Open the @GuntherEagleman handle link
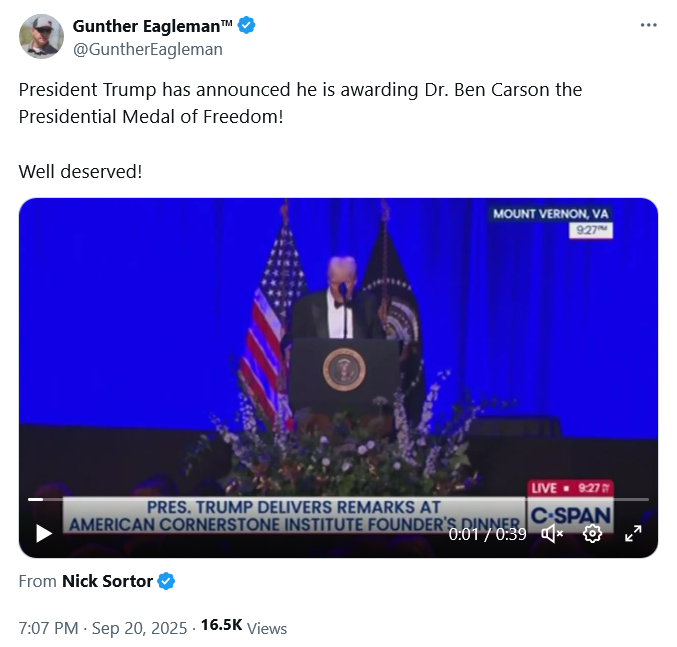Viewport: 677px width, 647px height. (148, 49)
